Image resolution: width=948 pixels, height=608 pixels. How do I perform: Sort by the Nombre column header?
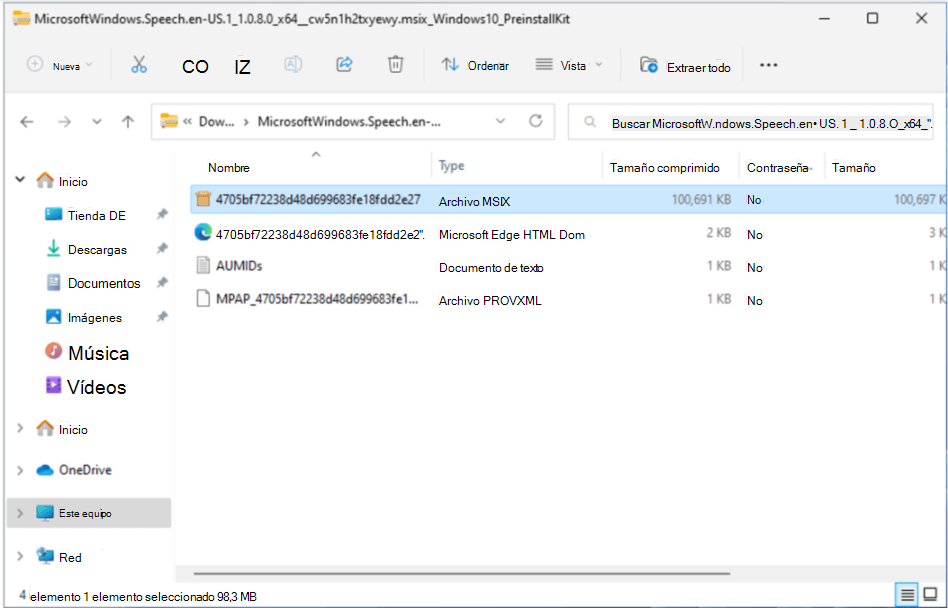[229, 168]
